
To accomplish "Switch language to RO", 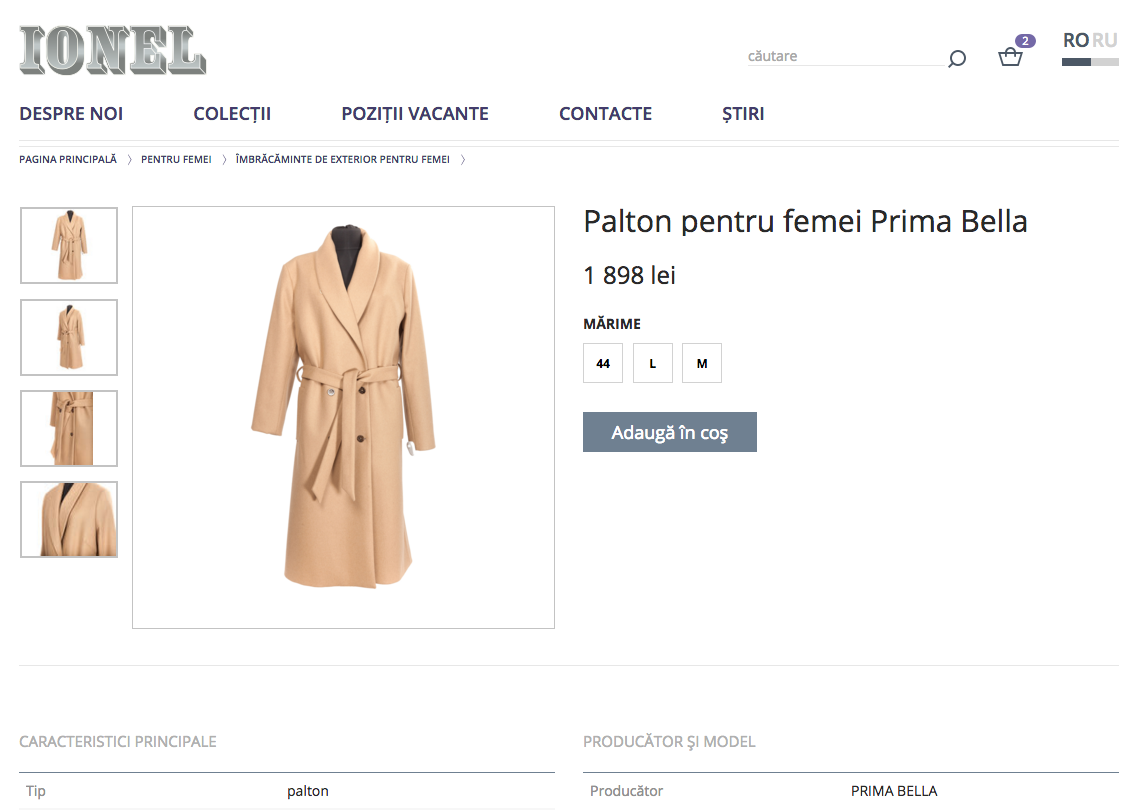I will pos(1075,41).
